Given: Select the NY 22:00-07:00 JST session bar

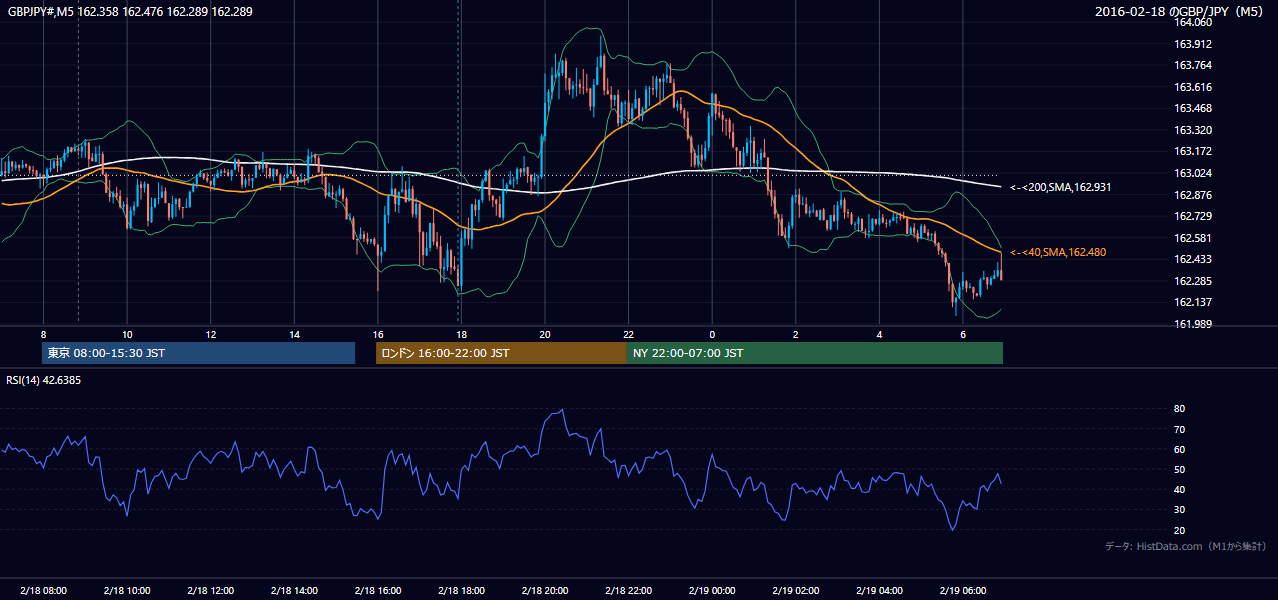Looking at the screenshot, I should point(815,353).
